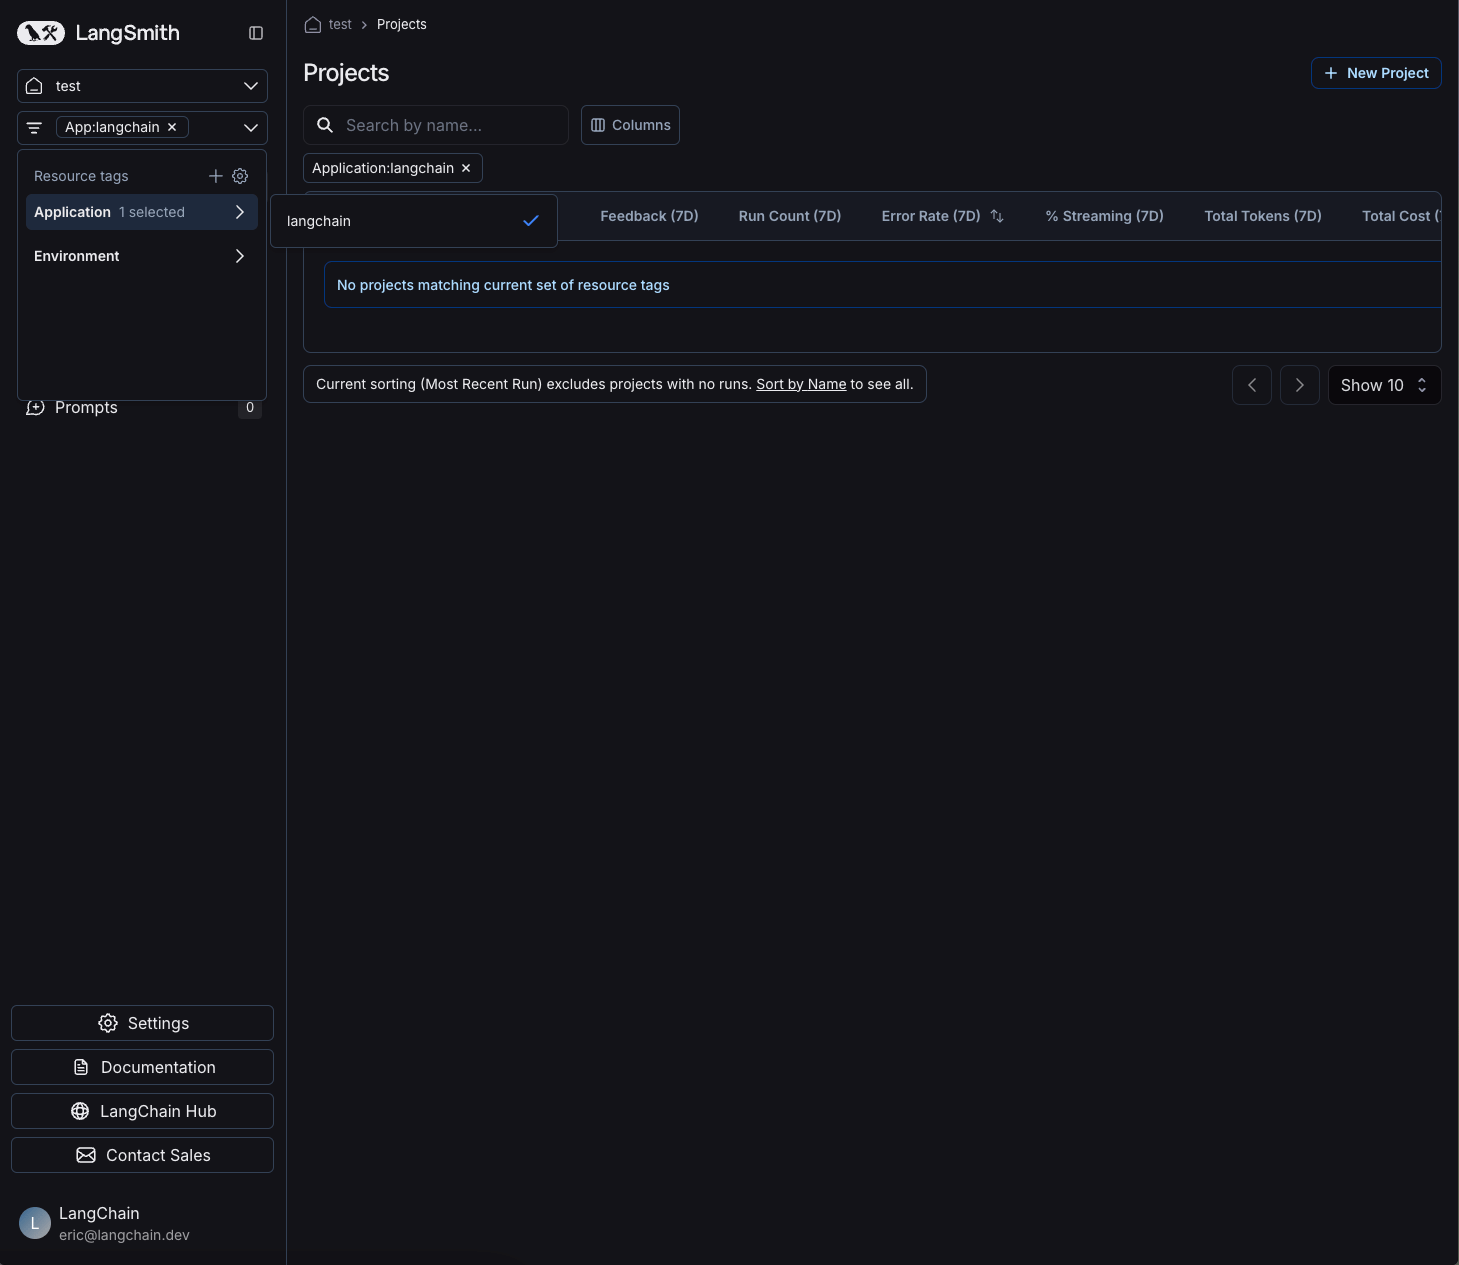Click the home icon in breadcrumb
This screenshot has height=1265, width=1459.
(313, 24)
